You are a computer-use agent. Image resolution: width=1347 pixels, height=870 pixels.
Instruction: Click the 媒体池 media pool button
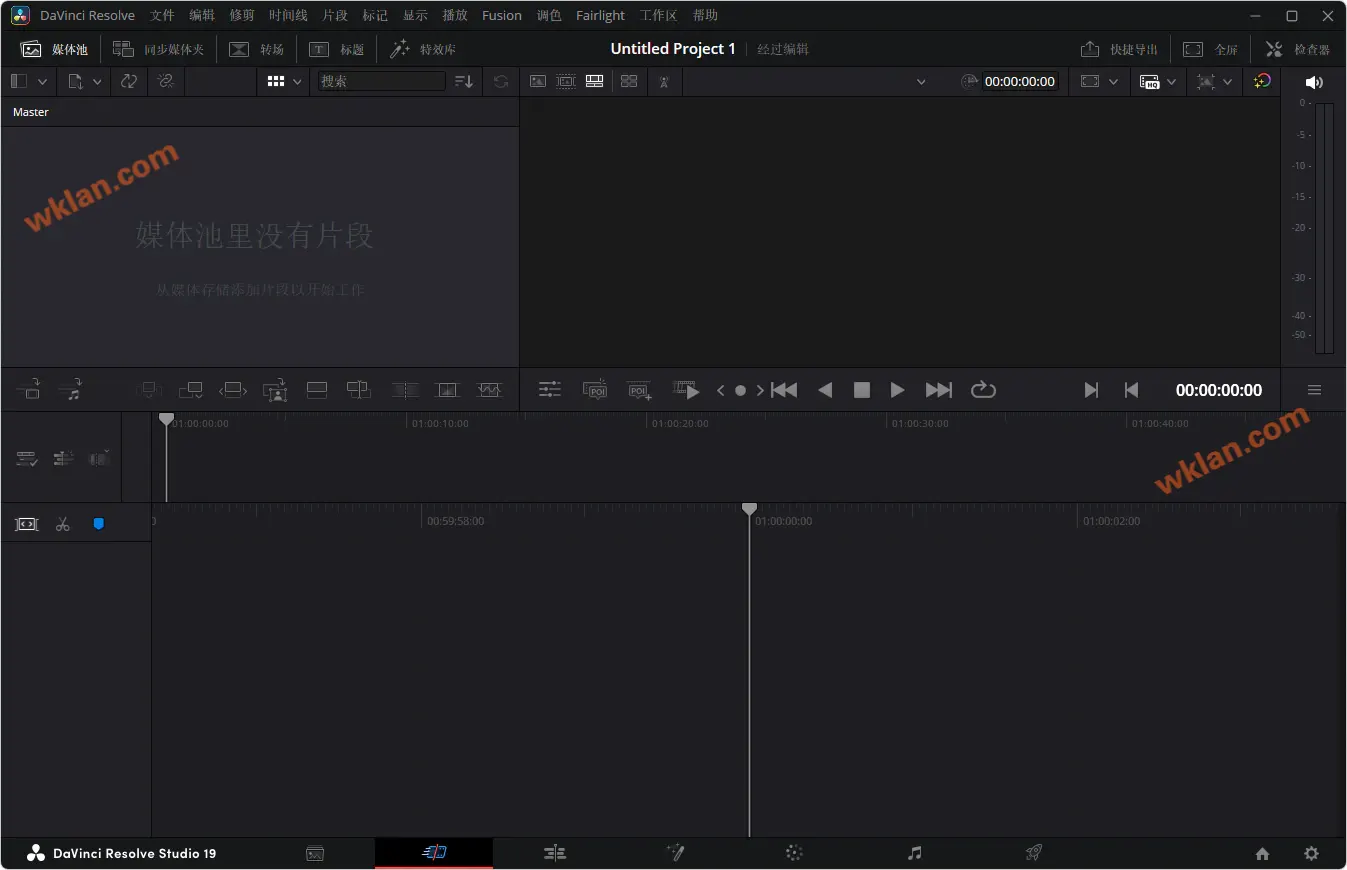pos(55,49)
